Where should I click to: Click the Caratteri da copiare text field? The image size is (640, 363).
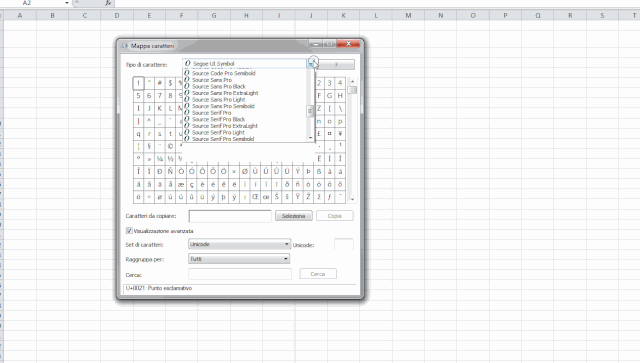230,216
